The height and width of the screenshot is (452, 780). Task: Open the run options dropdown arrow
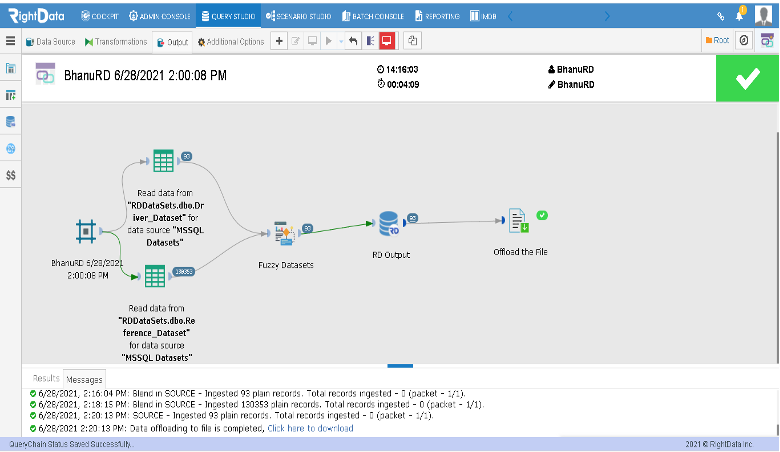tap(341, 41)
